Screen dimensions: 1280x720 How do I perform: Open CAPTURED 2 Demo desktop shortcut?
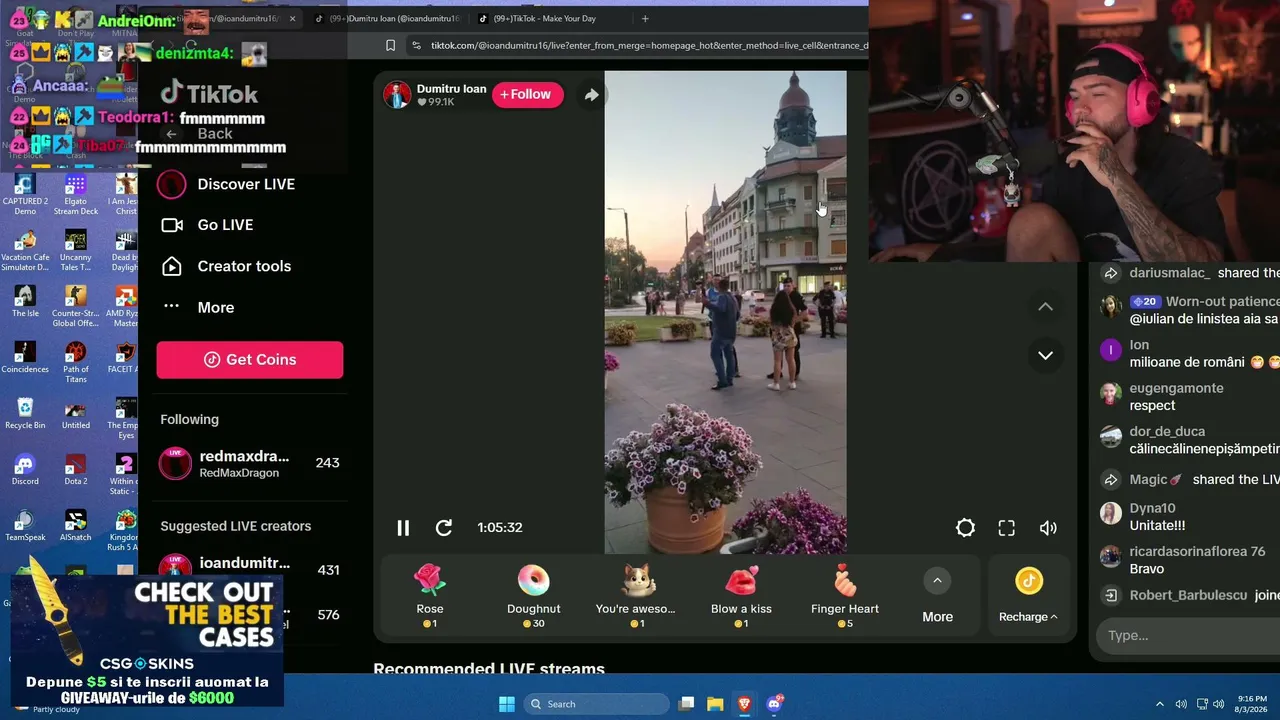[x=25, y=195]
